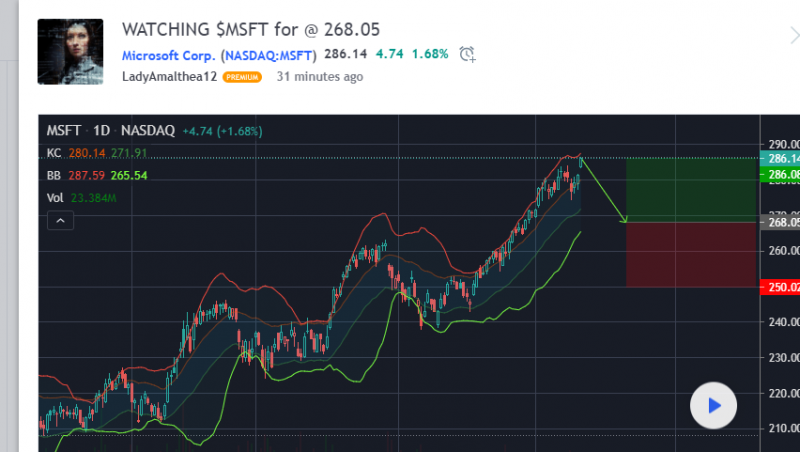Click the author avatar thumbnail

point(70,51)
